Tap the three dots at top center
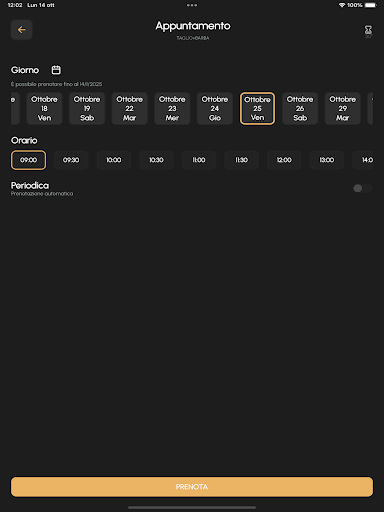The height and width of the screenshot is (512, 384). pyautogui.click(x=192, y=5)
